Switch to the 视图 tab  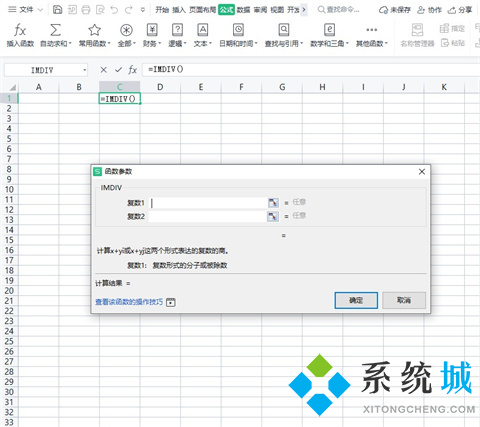(277, 10)
